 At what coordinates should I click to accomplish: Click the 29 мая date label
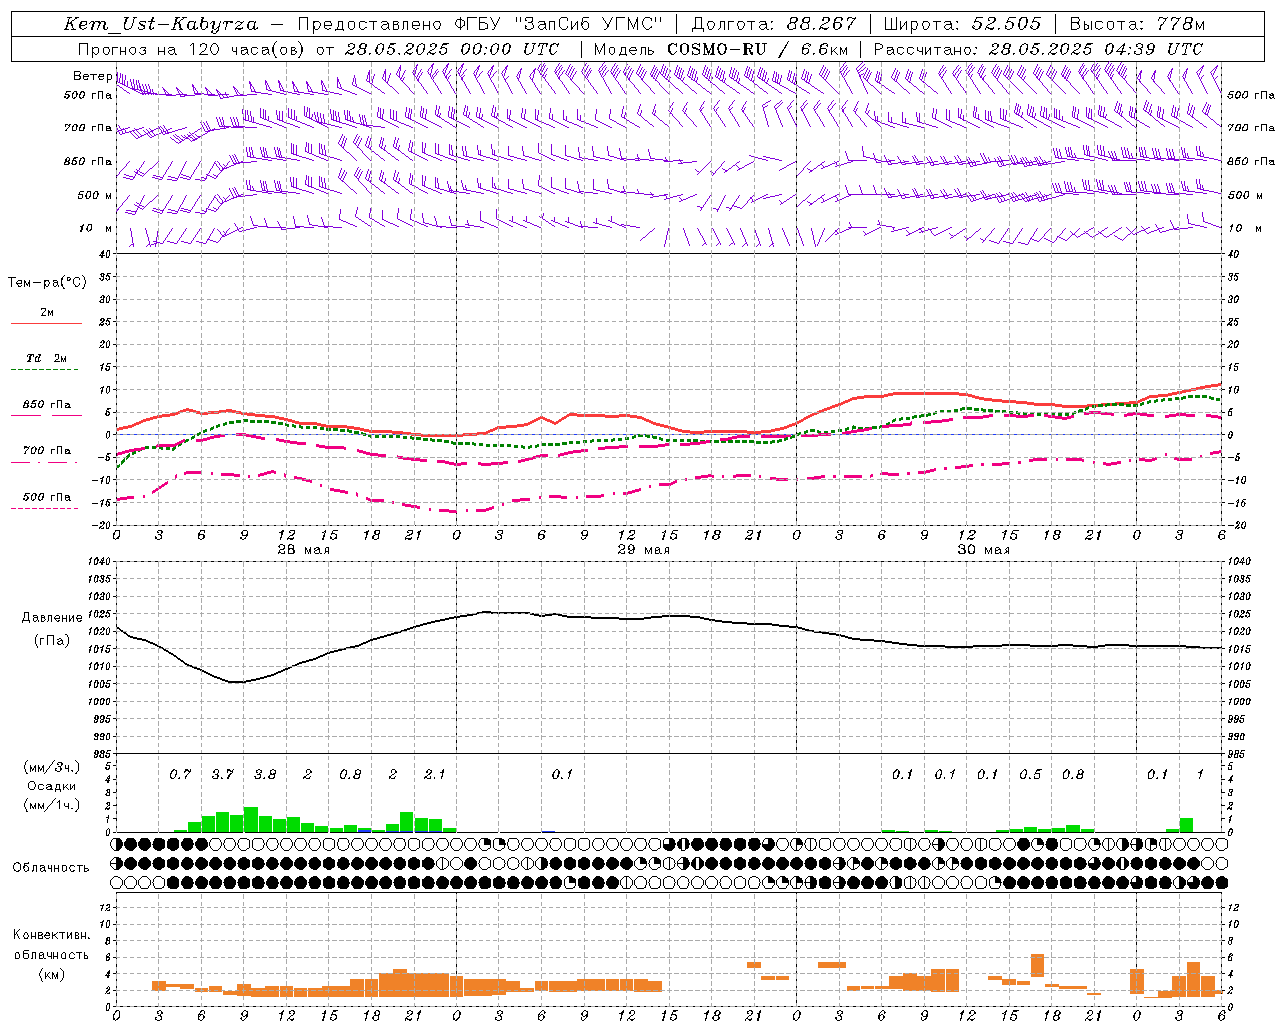[643, 550]
